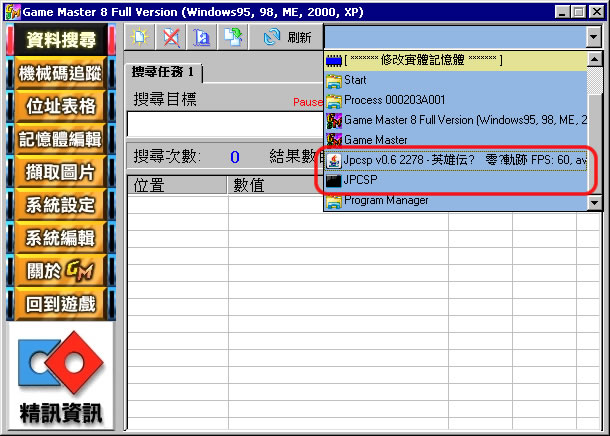
Task: Select Game Master 8 Full Version list entry
Action: click(456, 120)
